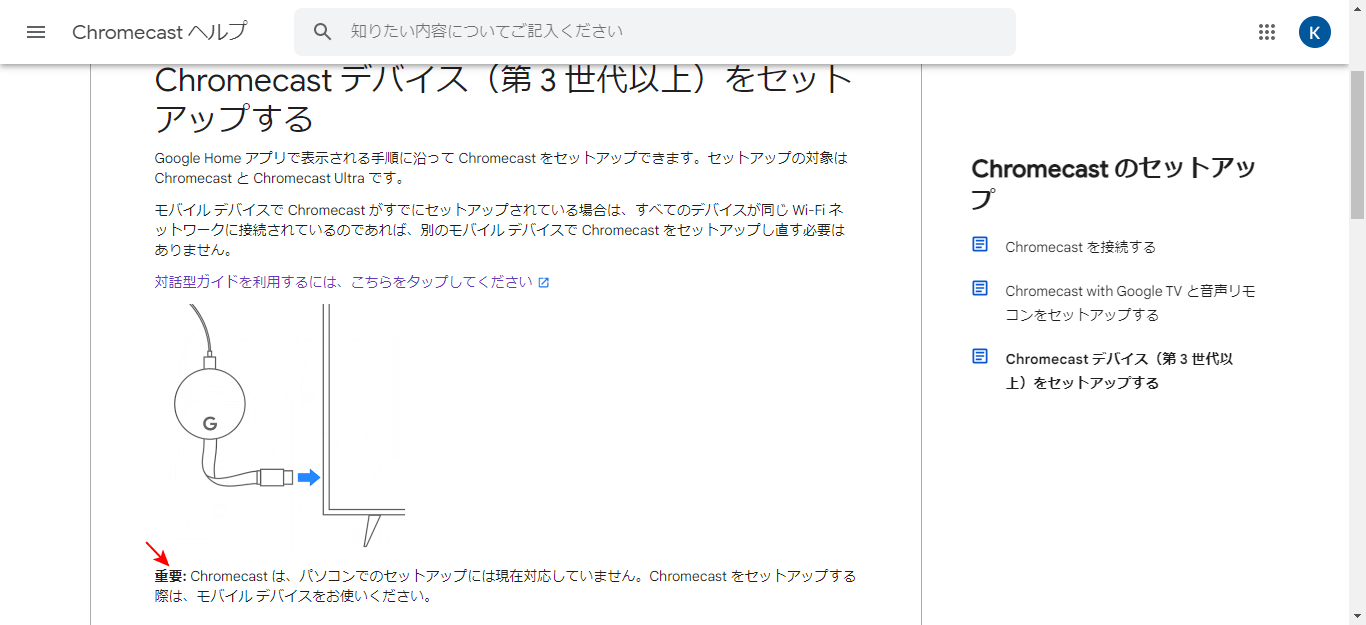Click the external link icon after the guide link

(544, 283)
